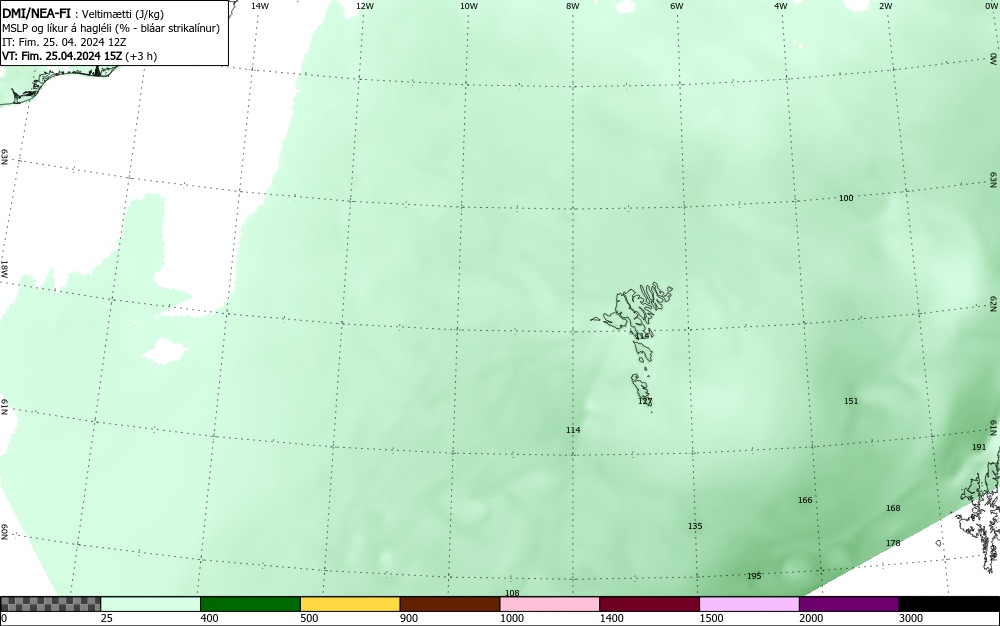Click the map value 166
The width and height of the screenshot is (1000, 626).
tap(805, 500)
